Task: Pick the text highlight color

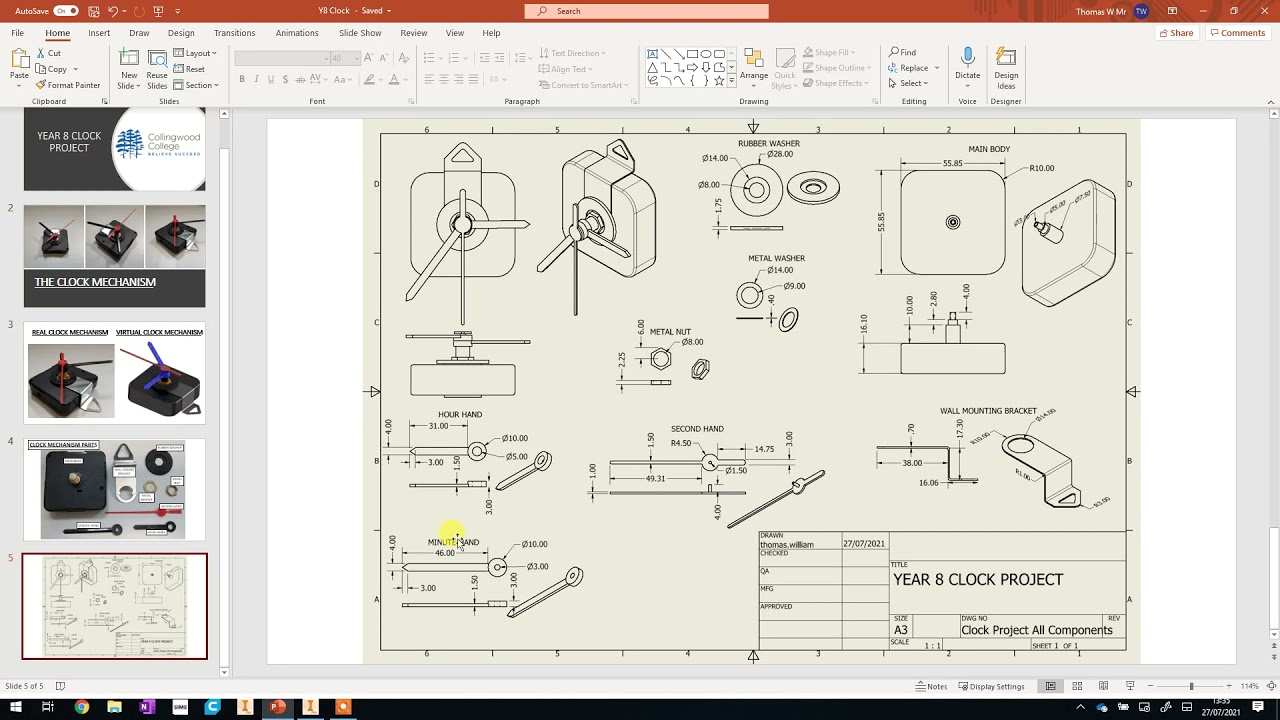Action: pos(369,79)
